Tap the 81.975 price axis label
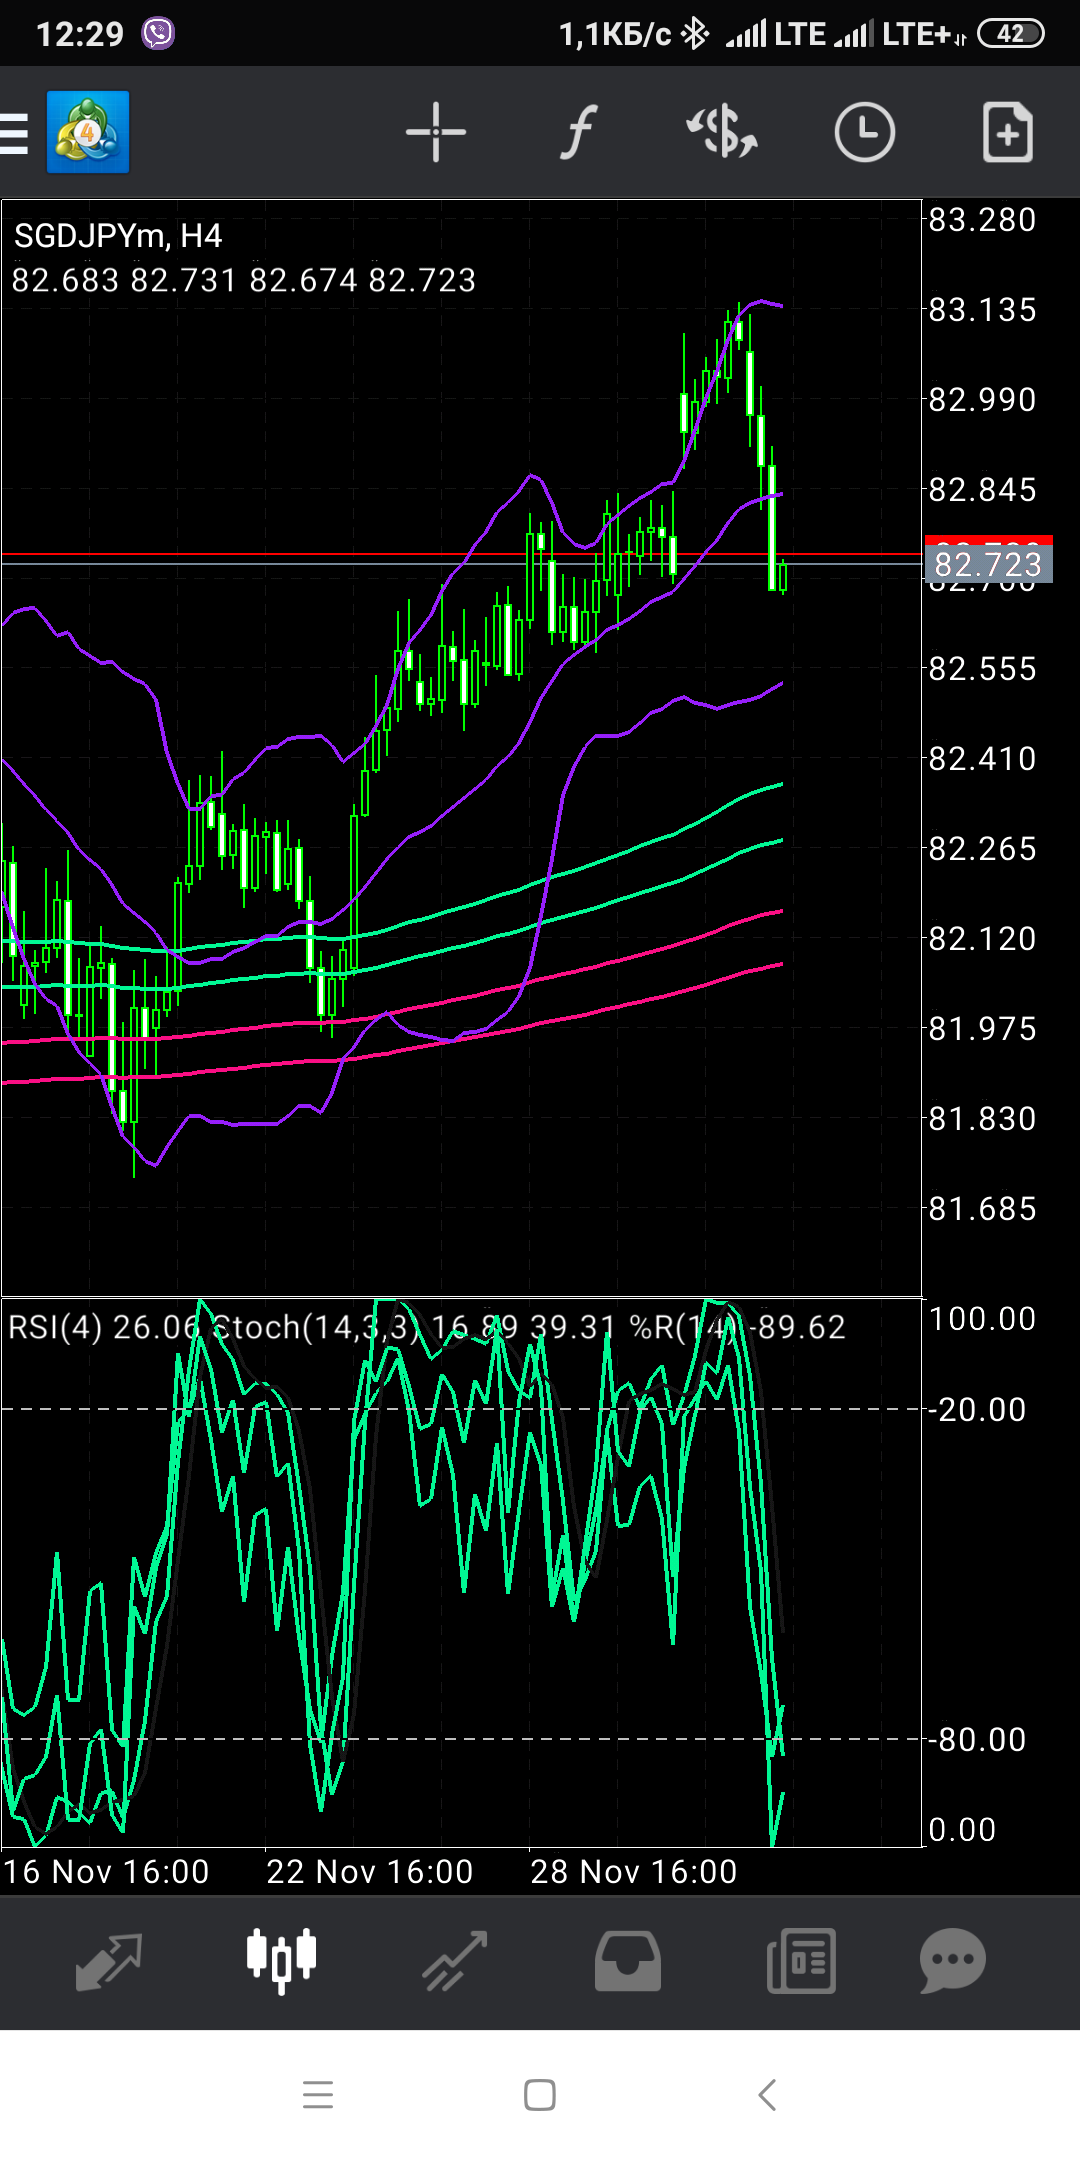1080x2160 pixels. tap(982, 1029)
